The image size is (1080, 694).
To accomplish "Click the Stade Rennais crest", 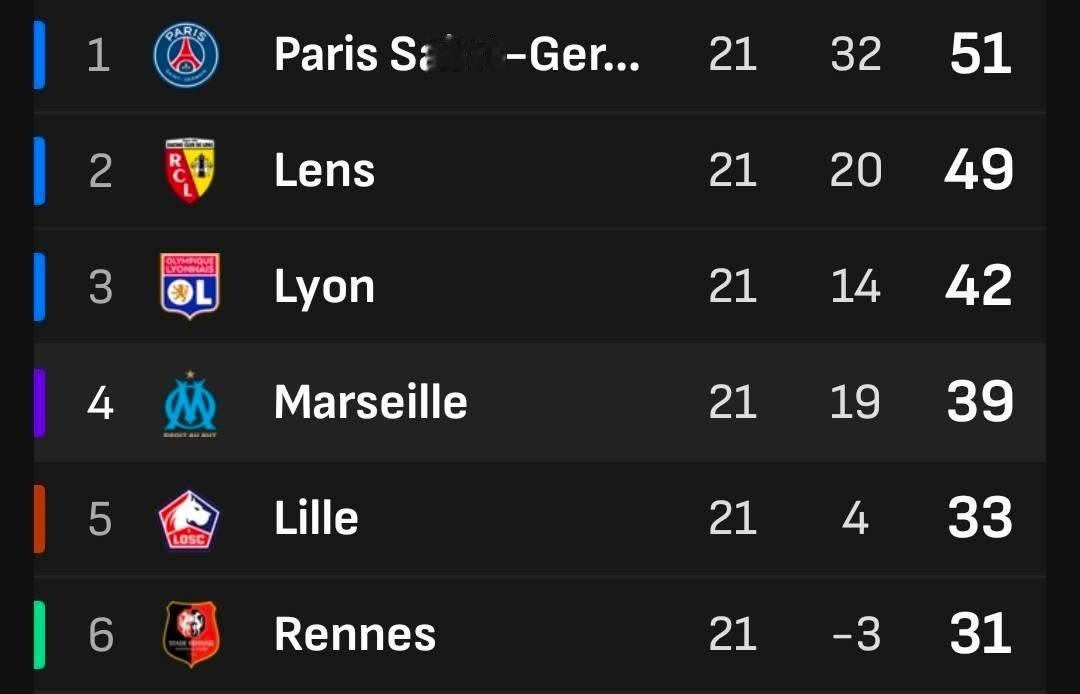I will coord(191,634).
